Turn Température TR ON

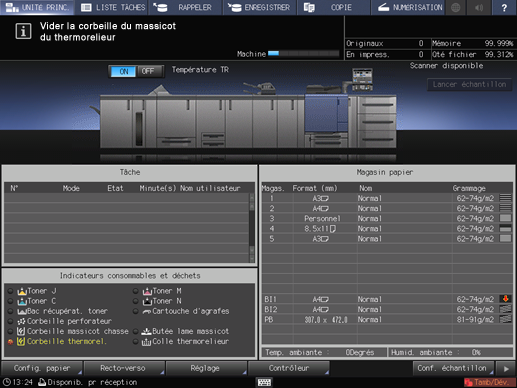124,71
